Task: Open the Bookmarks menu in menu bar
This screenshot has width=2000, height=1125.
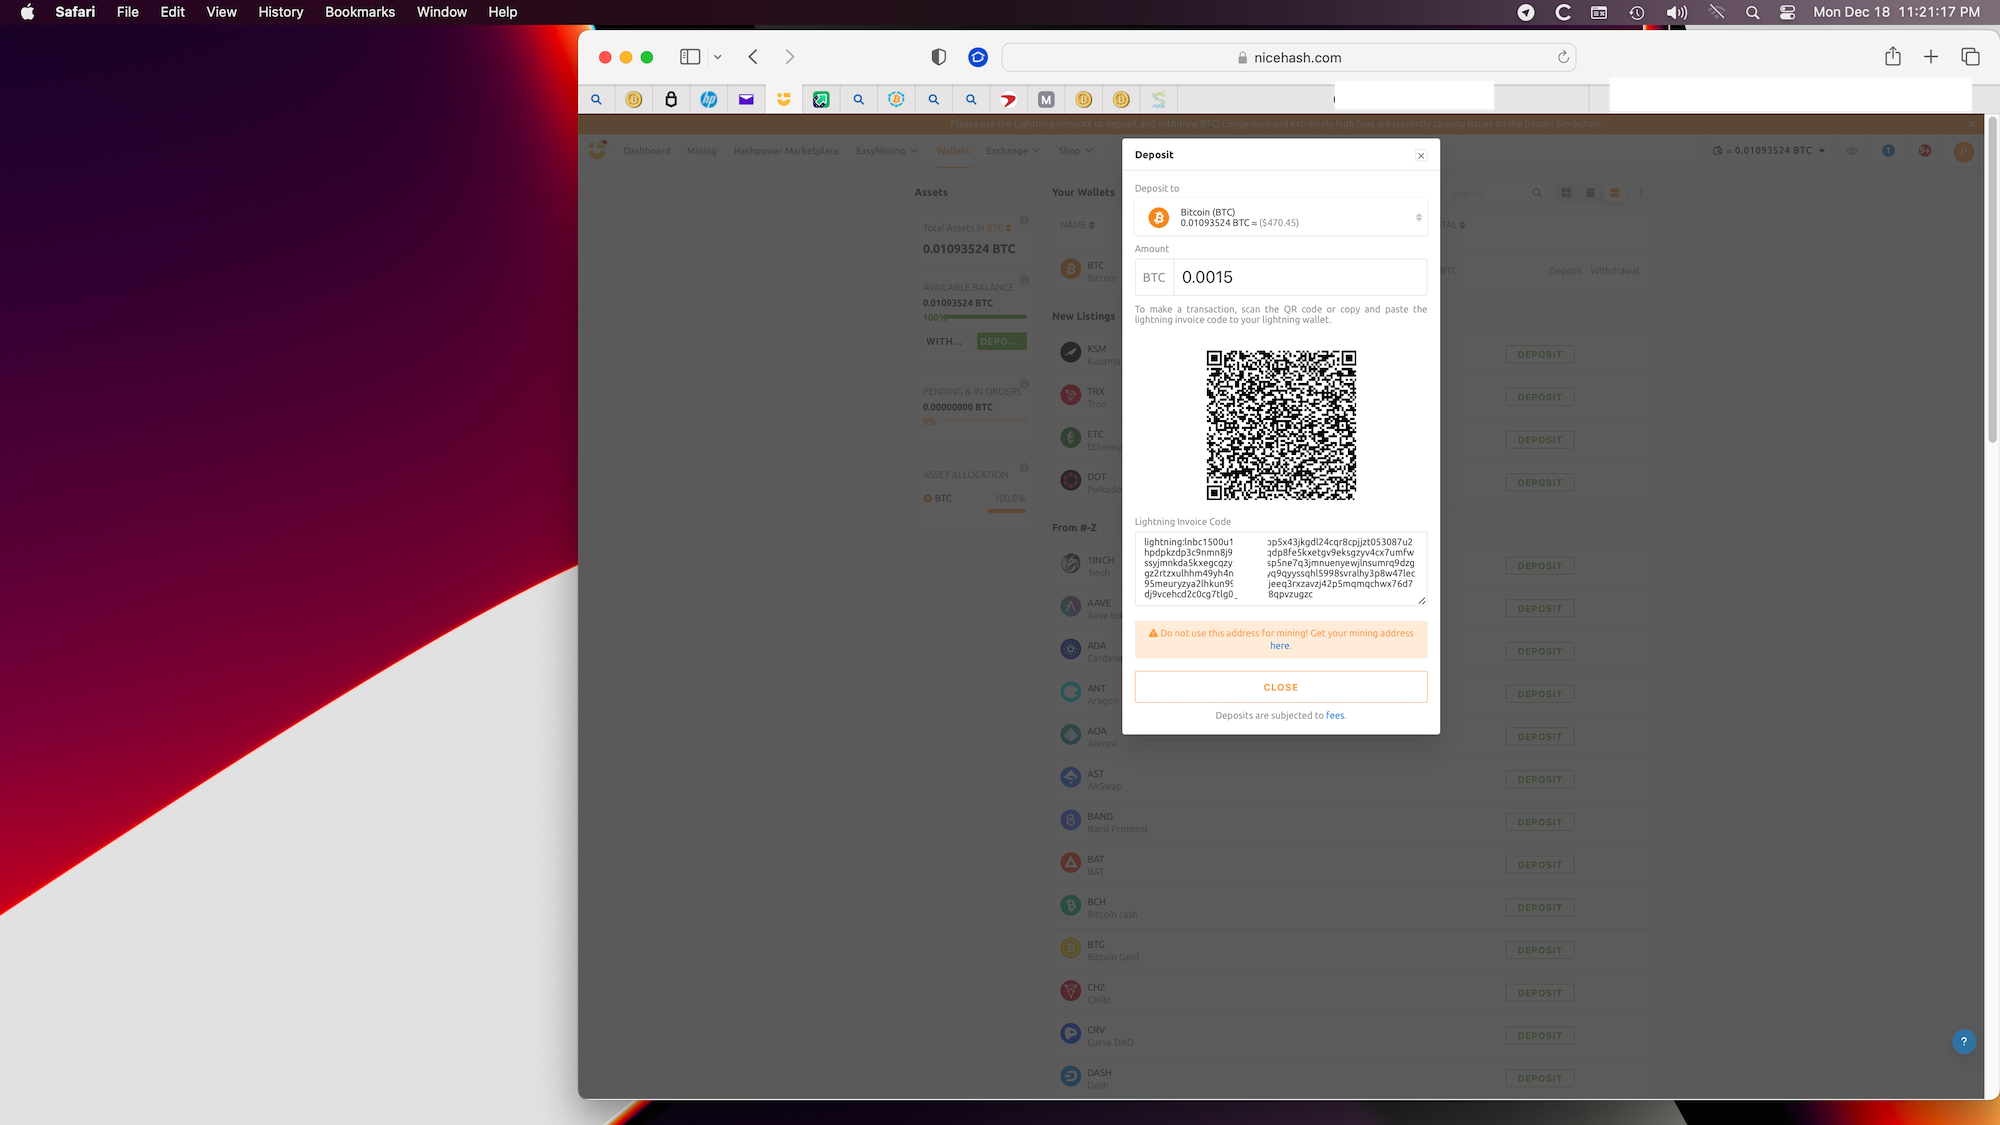Action: [360, 12]
